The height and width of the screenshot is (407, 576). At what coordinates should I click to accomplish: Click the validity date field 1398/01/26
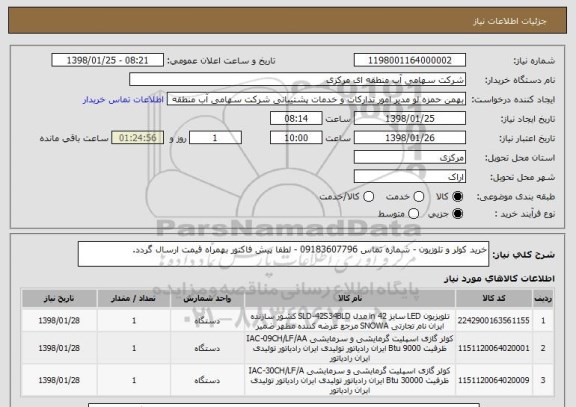click(410, 138)
